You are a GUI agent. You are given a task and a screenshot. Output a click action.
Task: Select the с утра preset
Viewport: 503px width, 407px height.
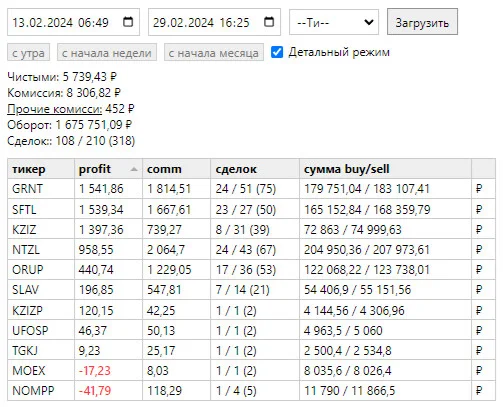pos(29,53)
